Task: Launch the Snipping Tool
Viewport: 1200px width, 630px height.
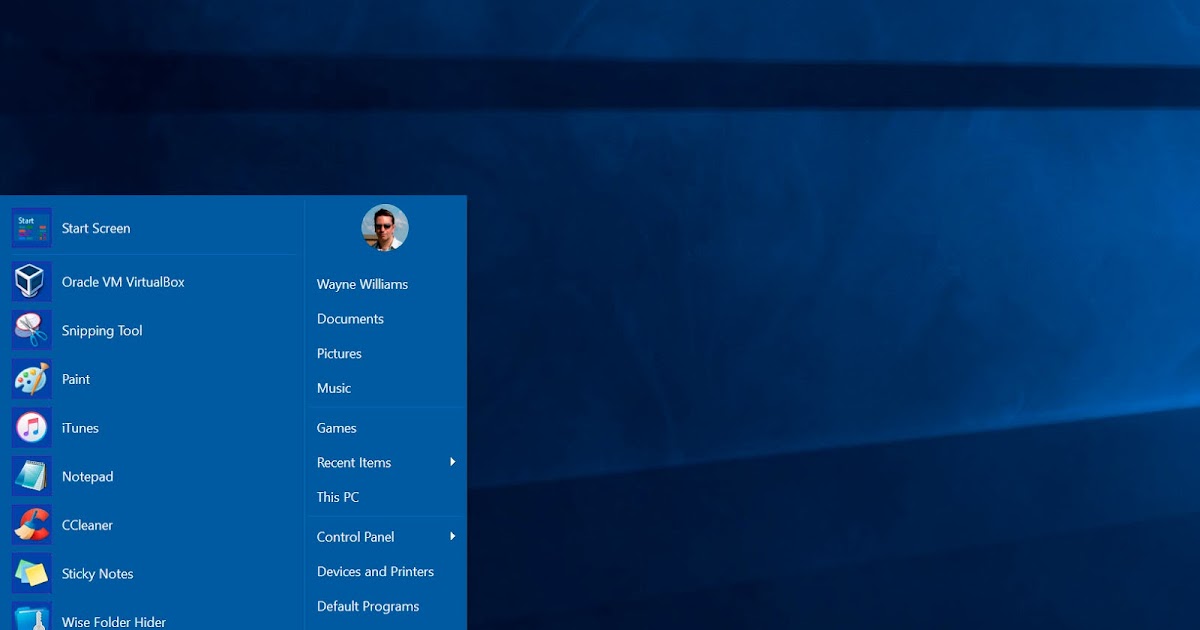Action: click(x=101, y=330)
